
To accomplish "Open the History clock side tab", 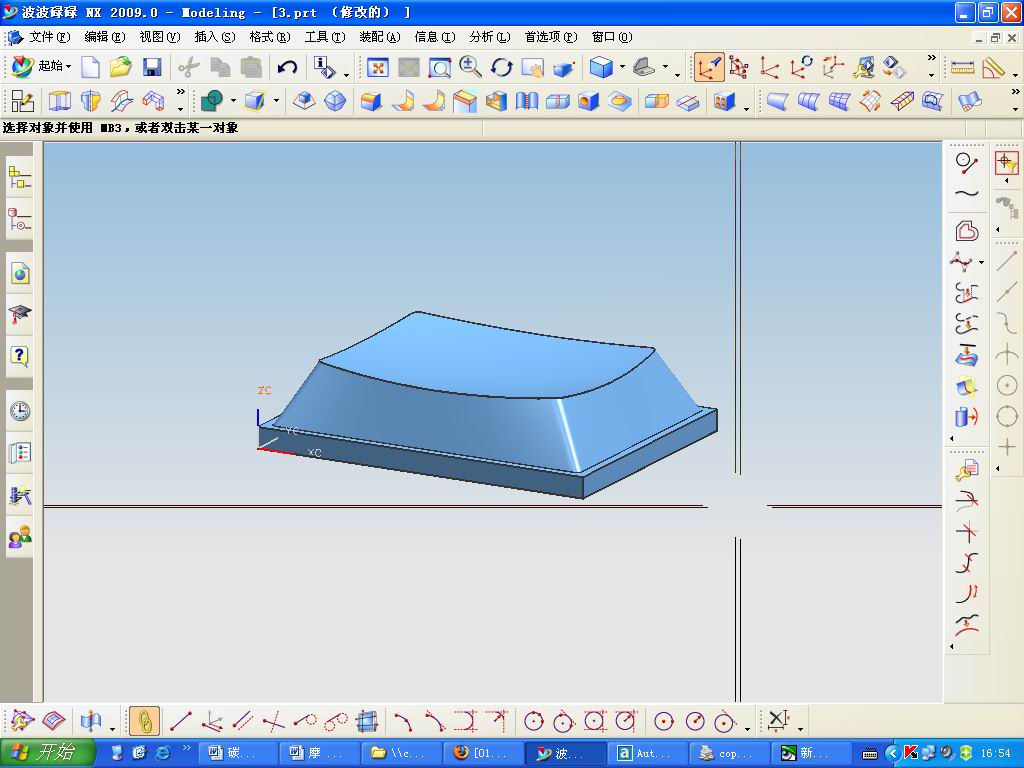I will 20,411.
